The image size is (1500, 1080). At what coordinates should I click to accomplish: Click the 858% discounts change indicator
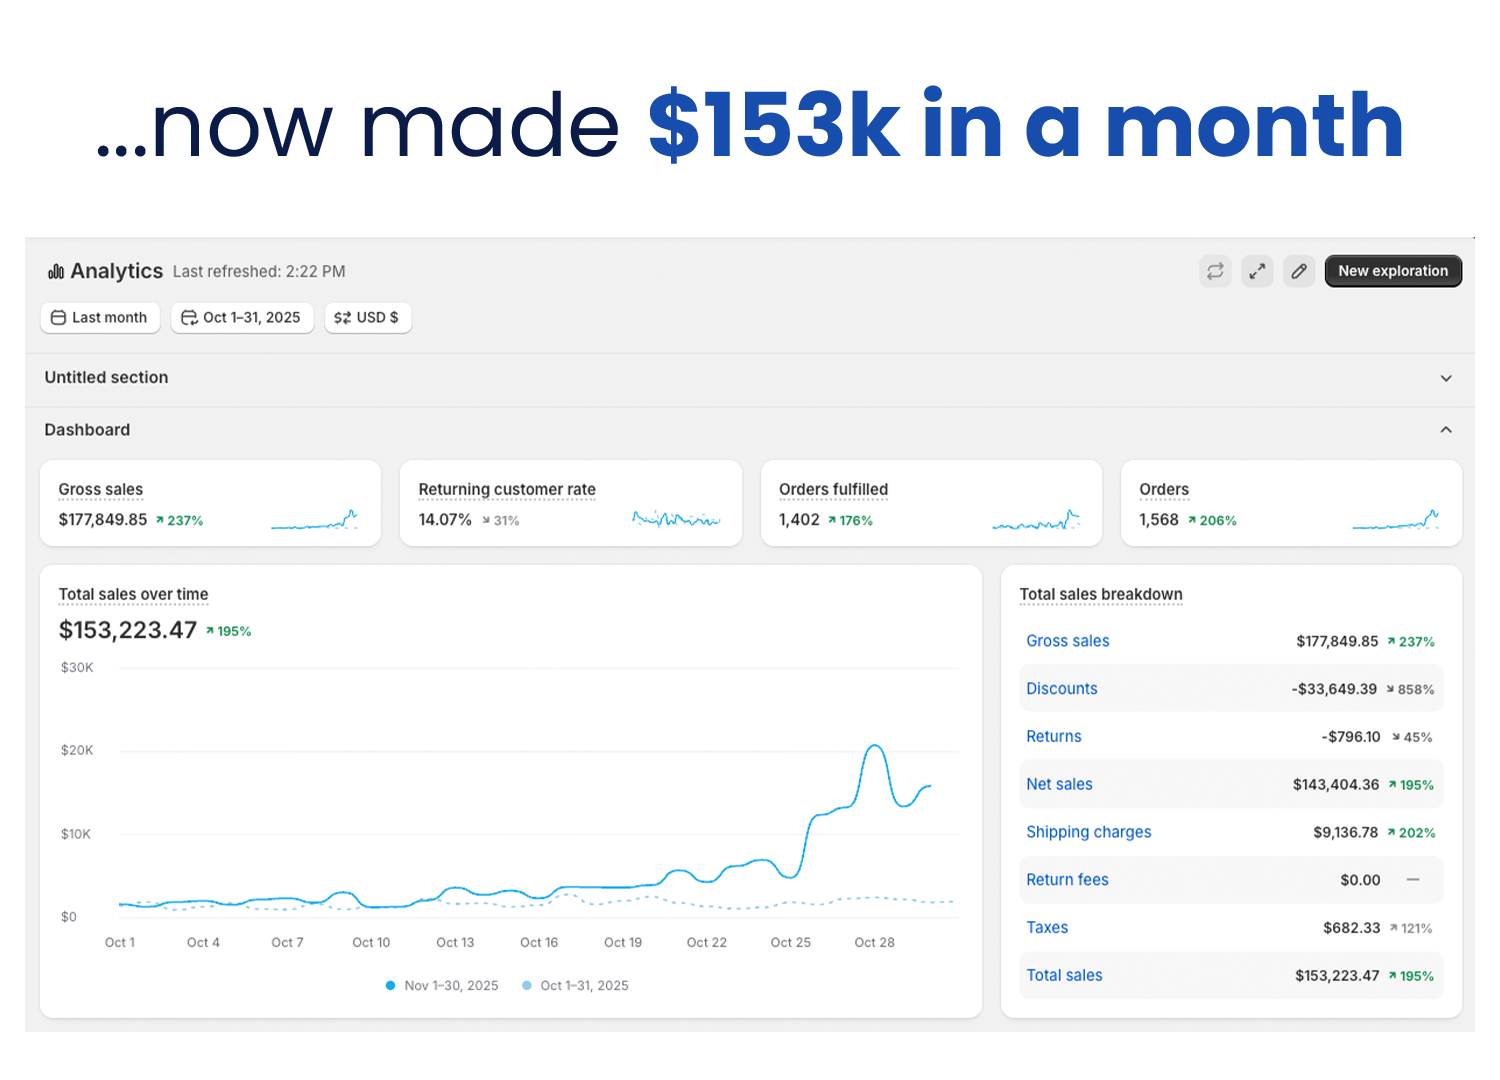tap(1410, 690)
